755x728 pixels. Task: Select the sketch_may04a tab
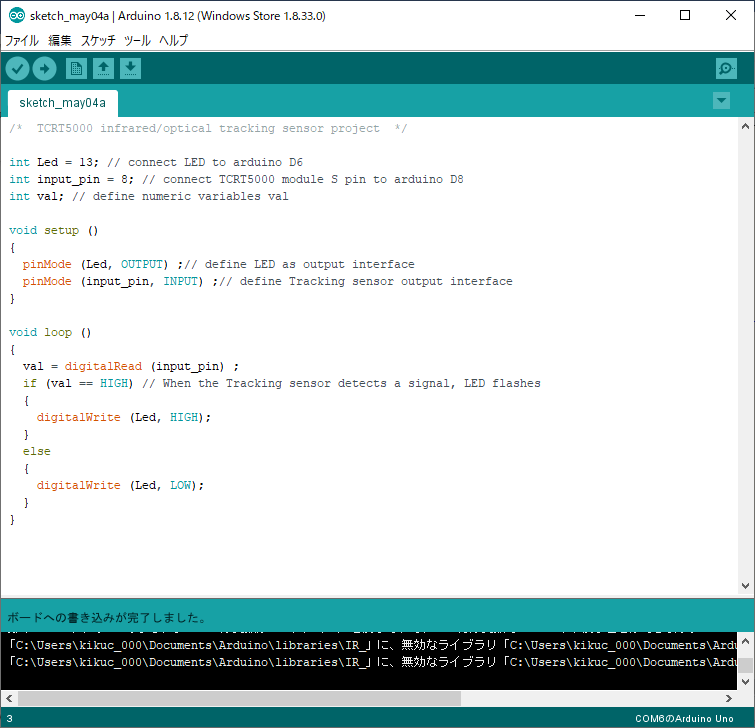[62, 103]
